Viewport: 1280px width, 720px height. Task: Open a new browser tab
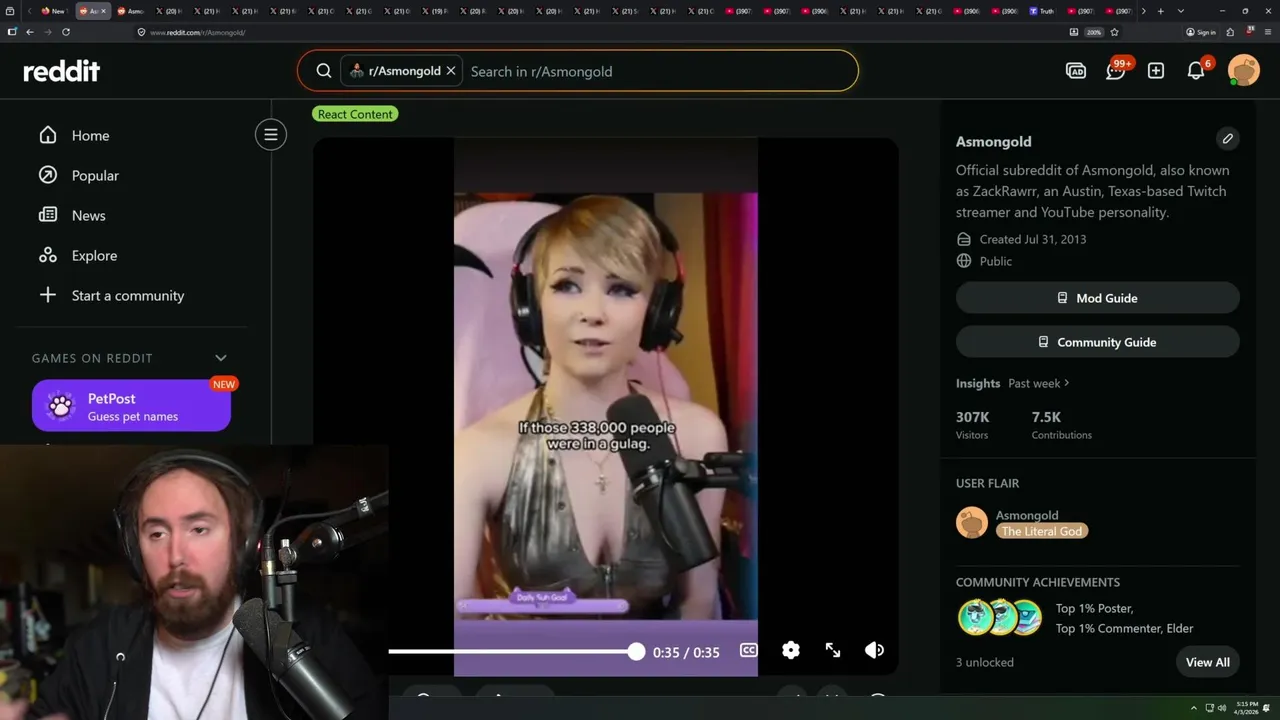[1160, 11]
